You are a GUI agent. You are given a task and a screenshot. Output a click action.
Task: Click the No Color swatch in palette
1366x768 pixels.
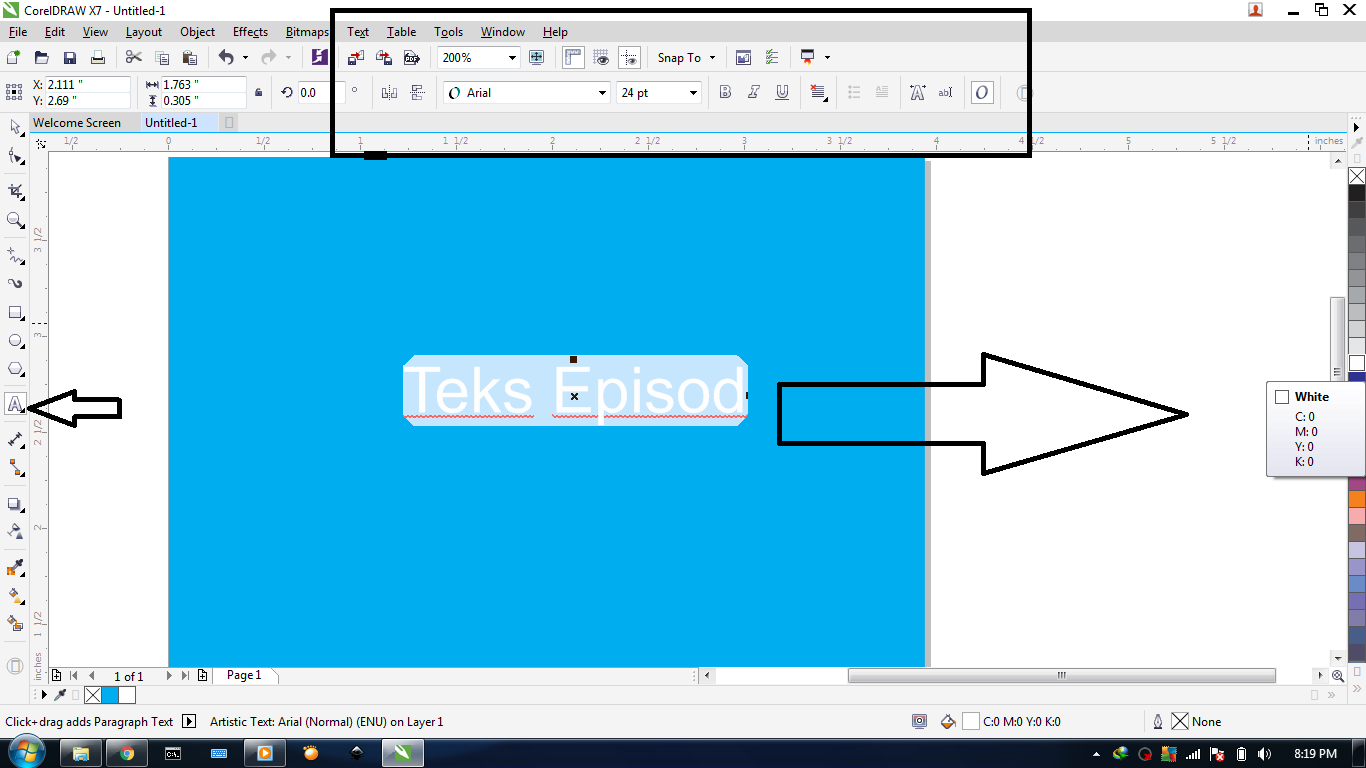(x=1357, y=176)
